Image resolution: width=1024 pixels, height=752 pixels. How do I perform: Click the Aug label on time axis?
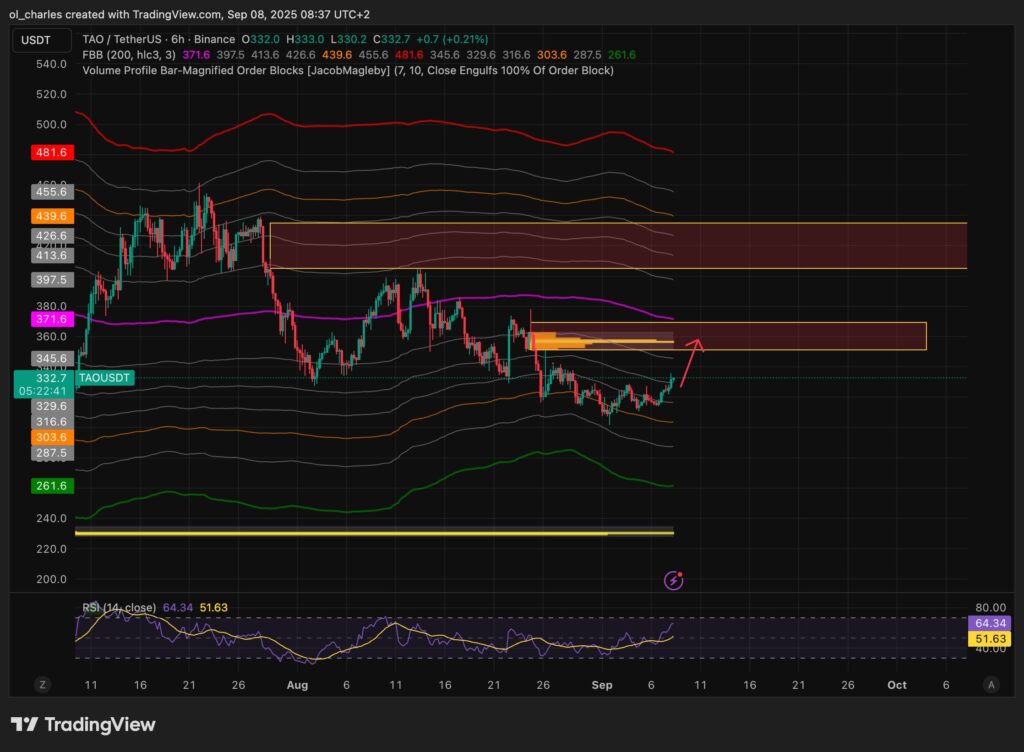pos(297,685)
